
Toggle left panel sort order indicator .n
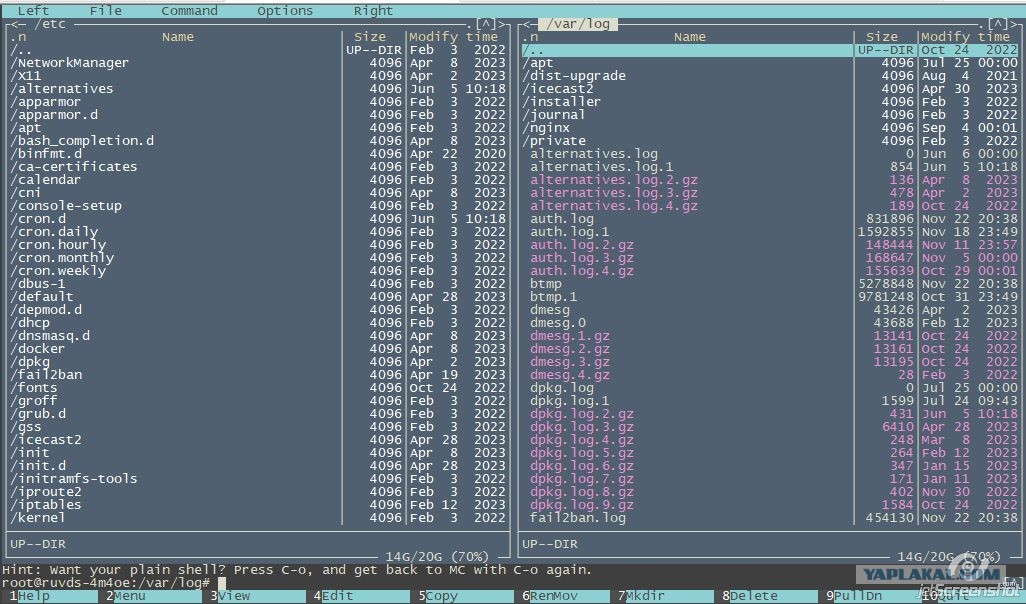tap(18, 37)
